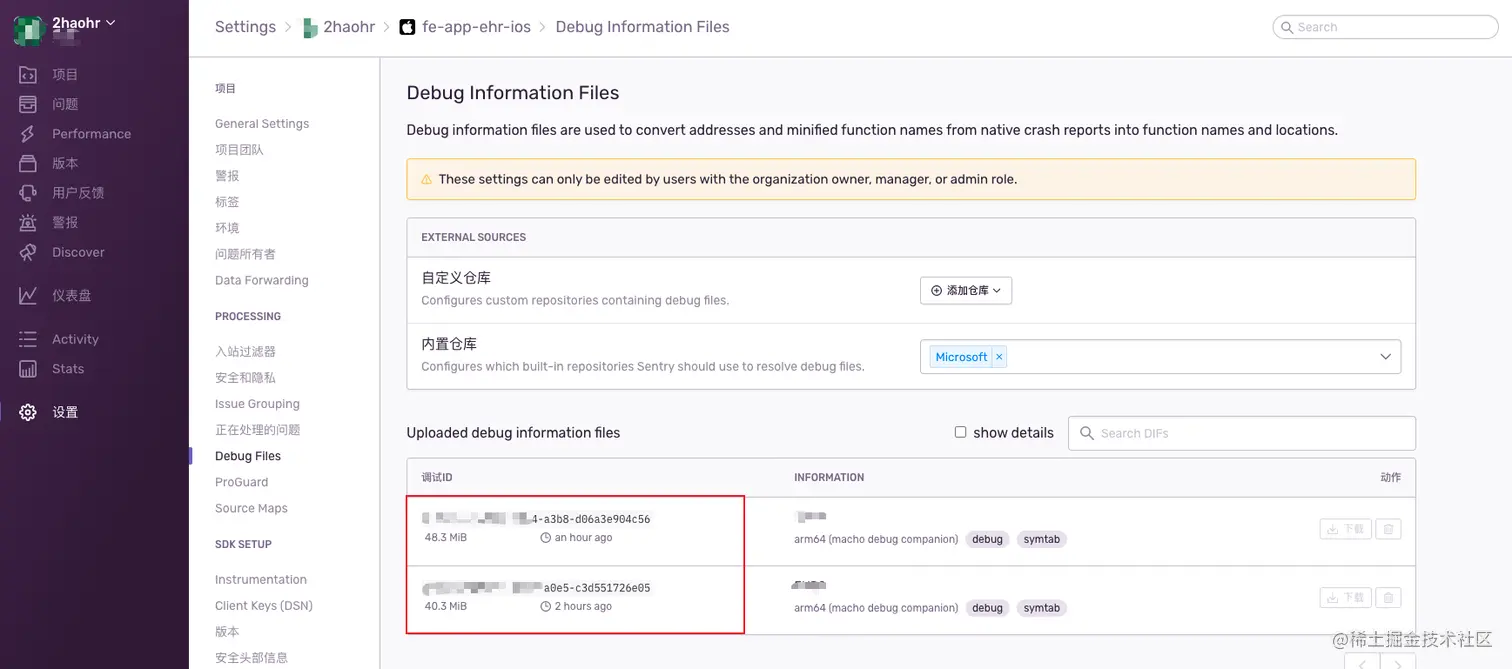Click the 仪表盘 dashboard chart icon
1512x669 pixels.
28,296
